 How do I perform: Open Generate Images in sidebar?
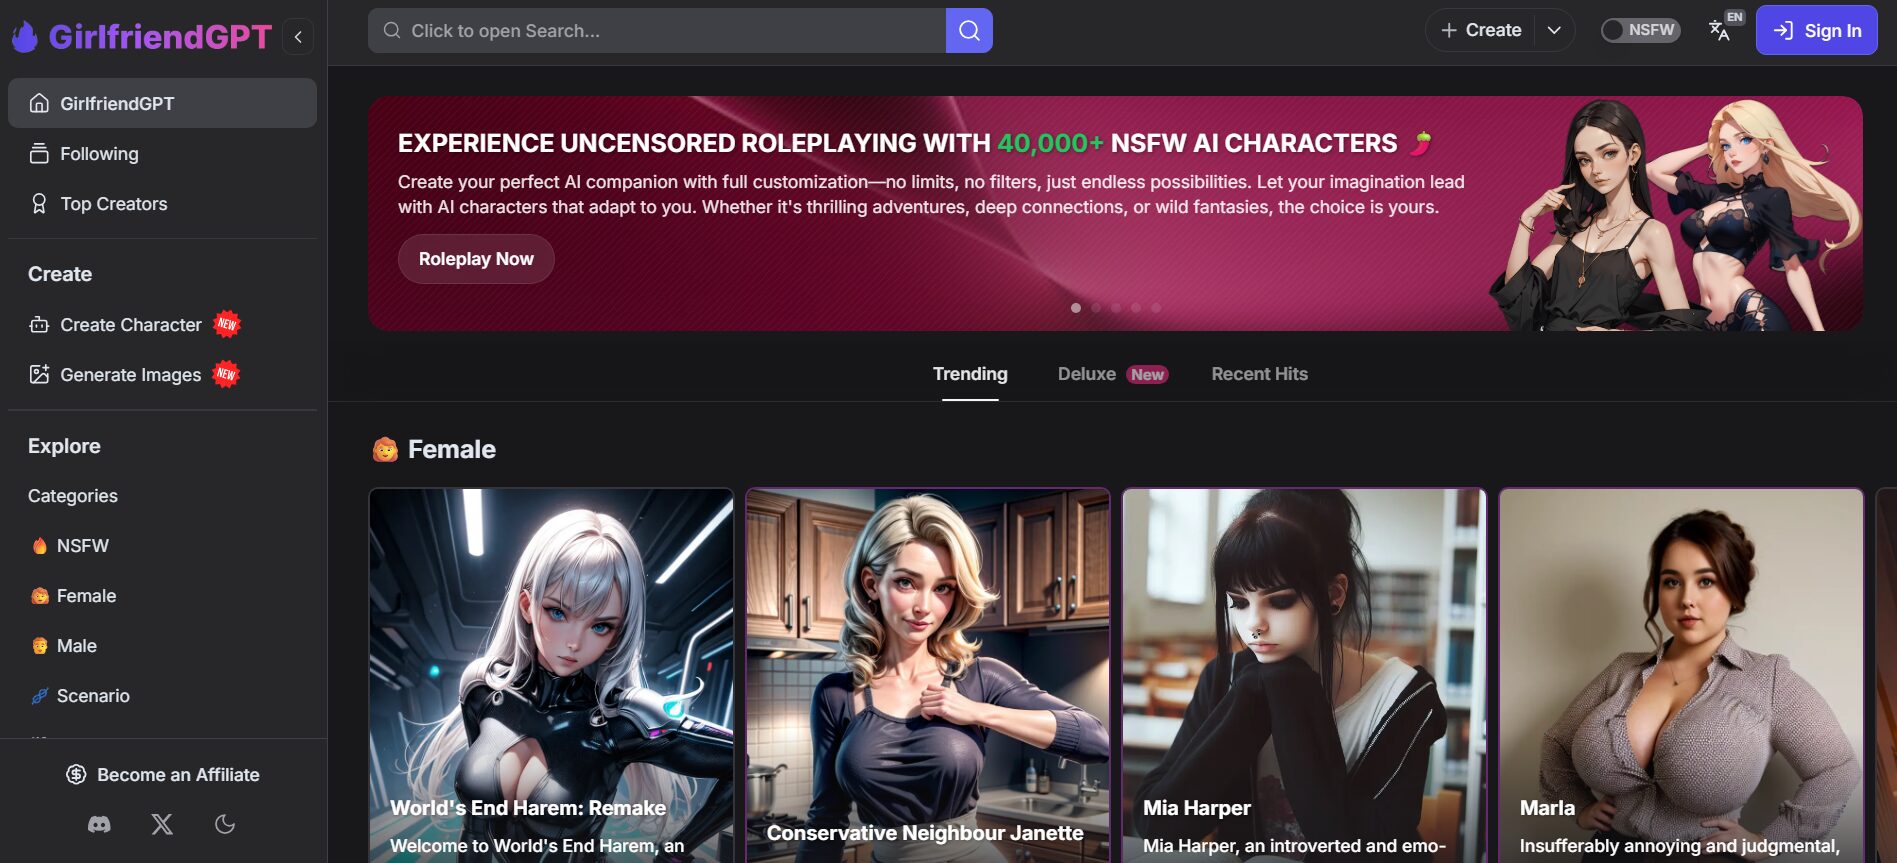130,375
